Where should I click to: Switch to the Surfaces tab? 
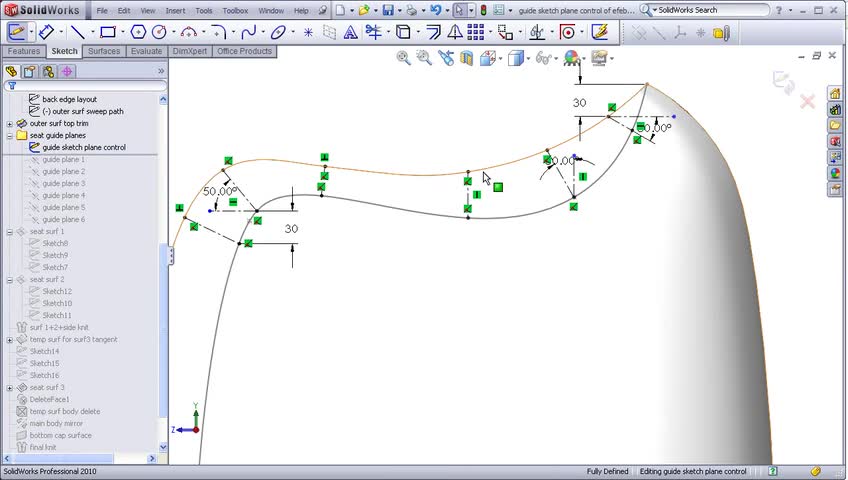click(104, 51)
